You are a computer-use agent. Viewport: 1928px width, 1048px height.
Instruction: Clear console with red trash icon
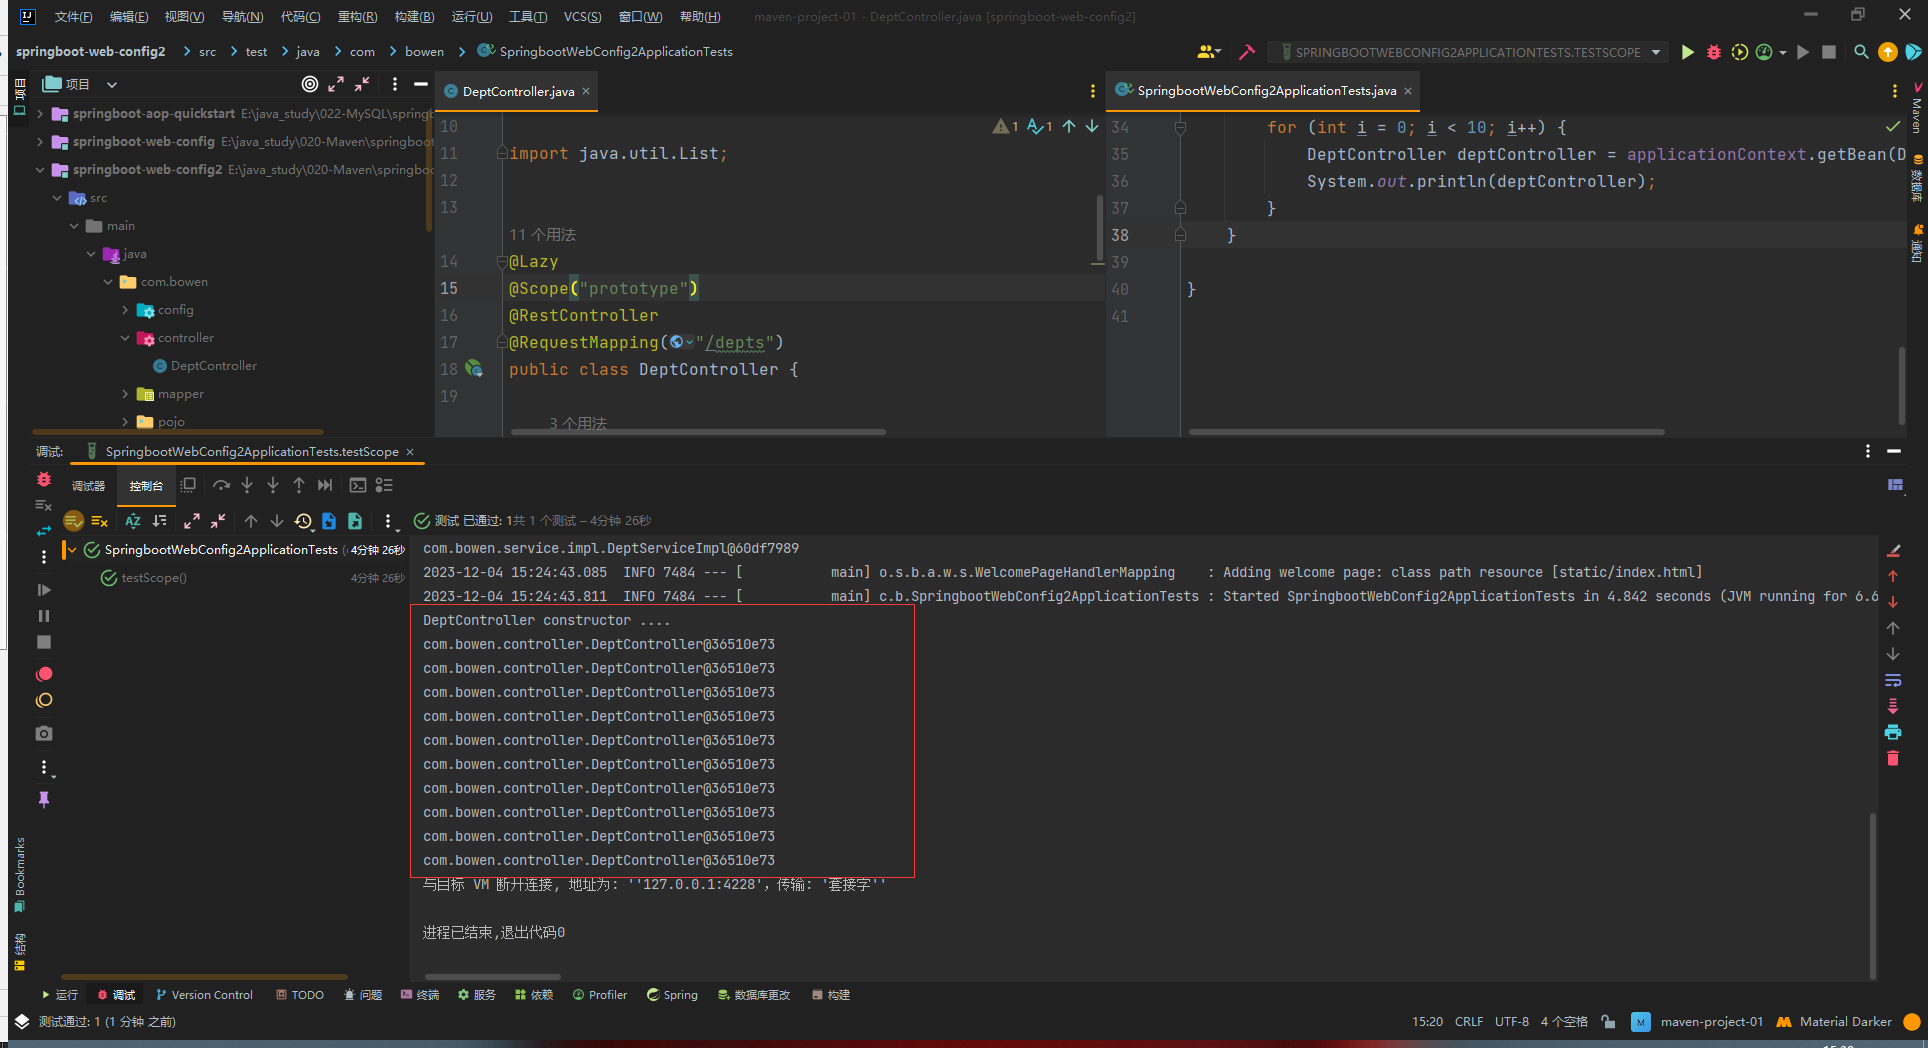1893,758
